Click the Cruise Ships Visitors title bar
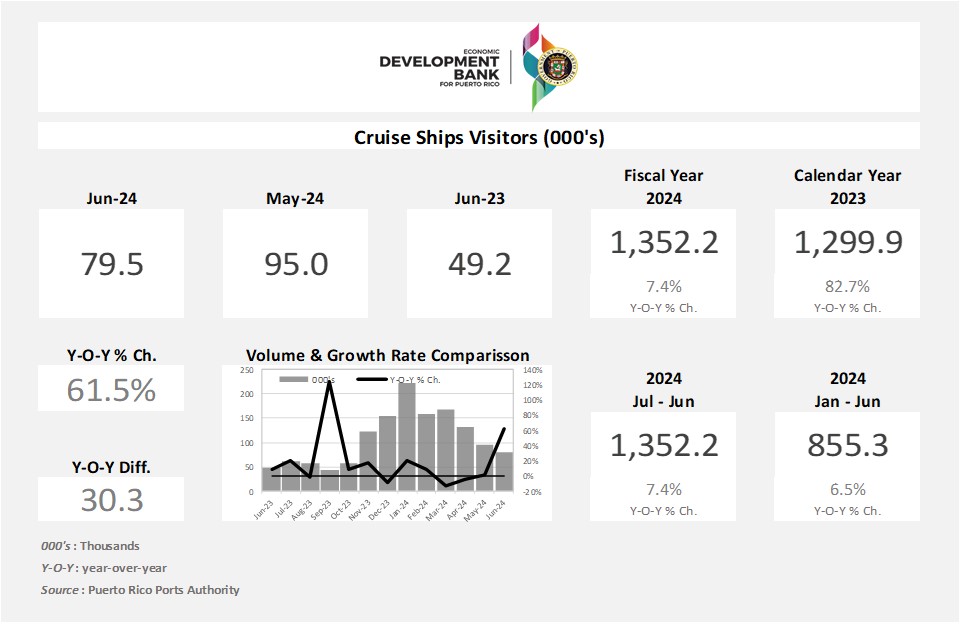The width and height of the screenshot is (960, 624). [x=479, y=137]
